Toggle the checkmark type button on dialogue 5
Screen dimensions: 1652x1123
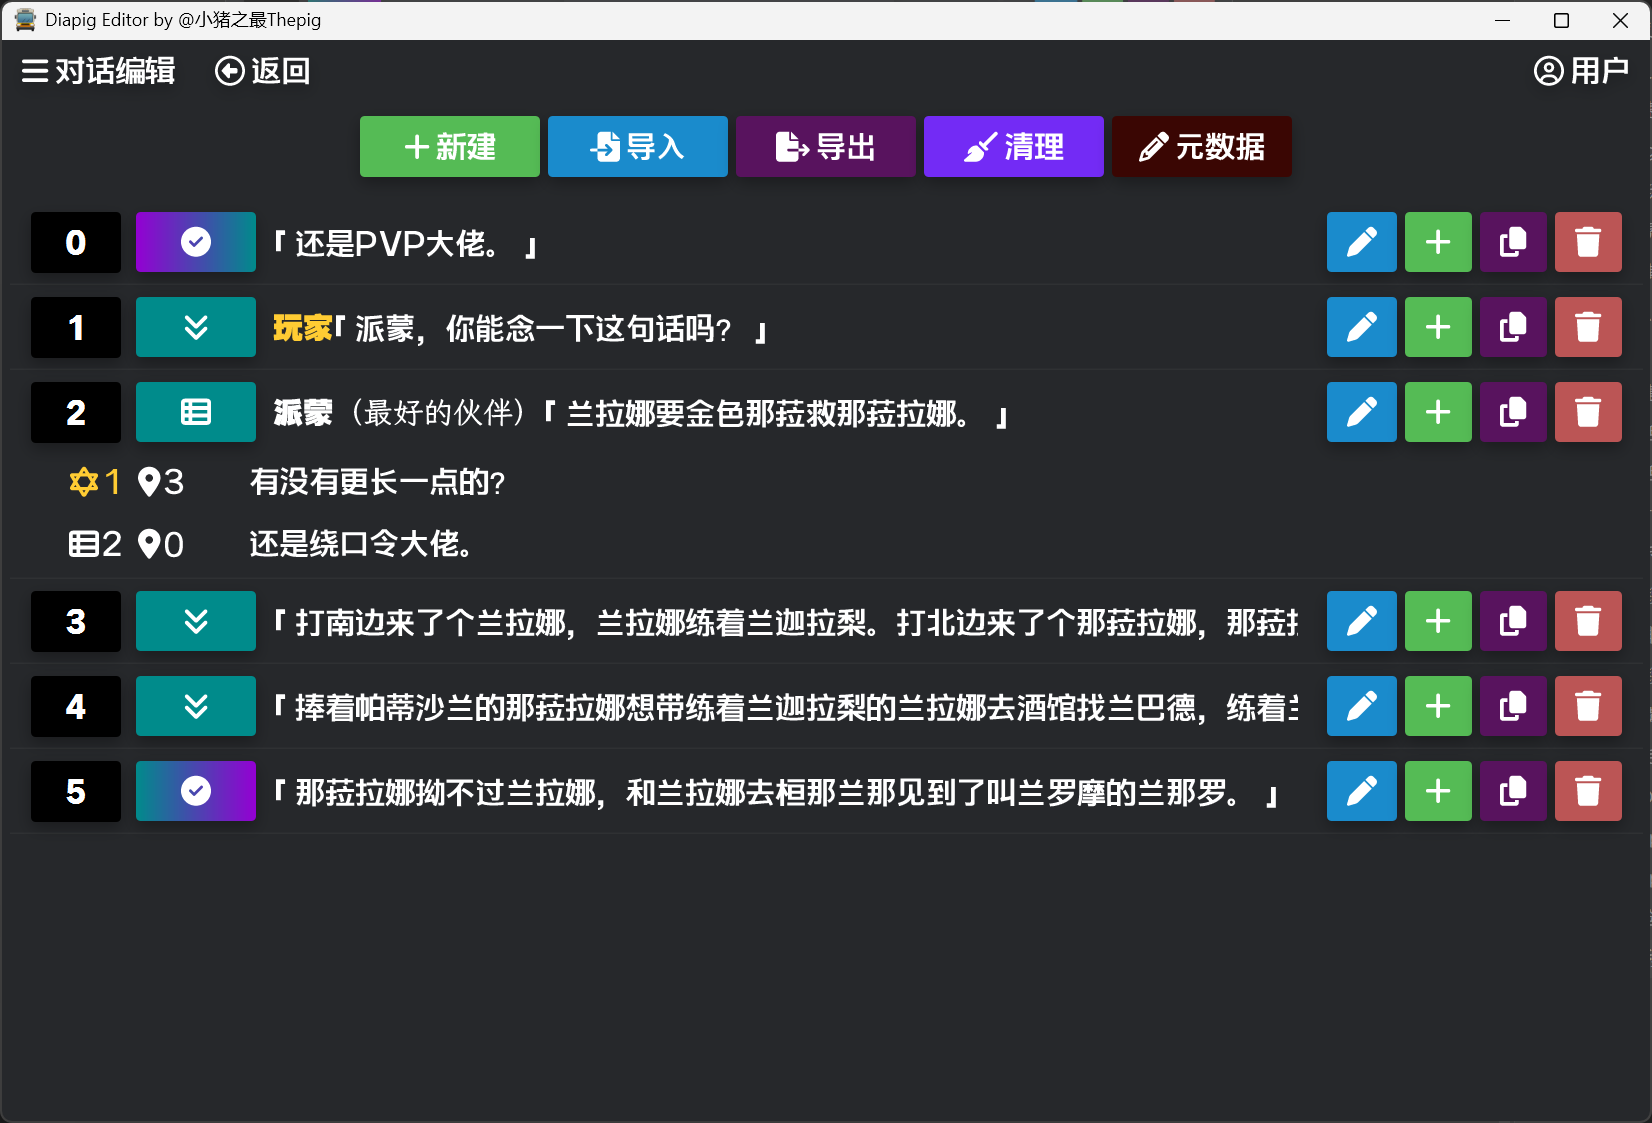pos(196,791)
